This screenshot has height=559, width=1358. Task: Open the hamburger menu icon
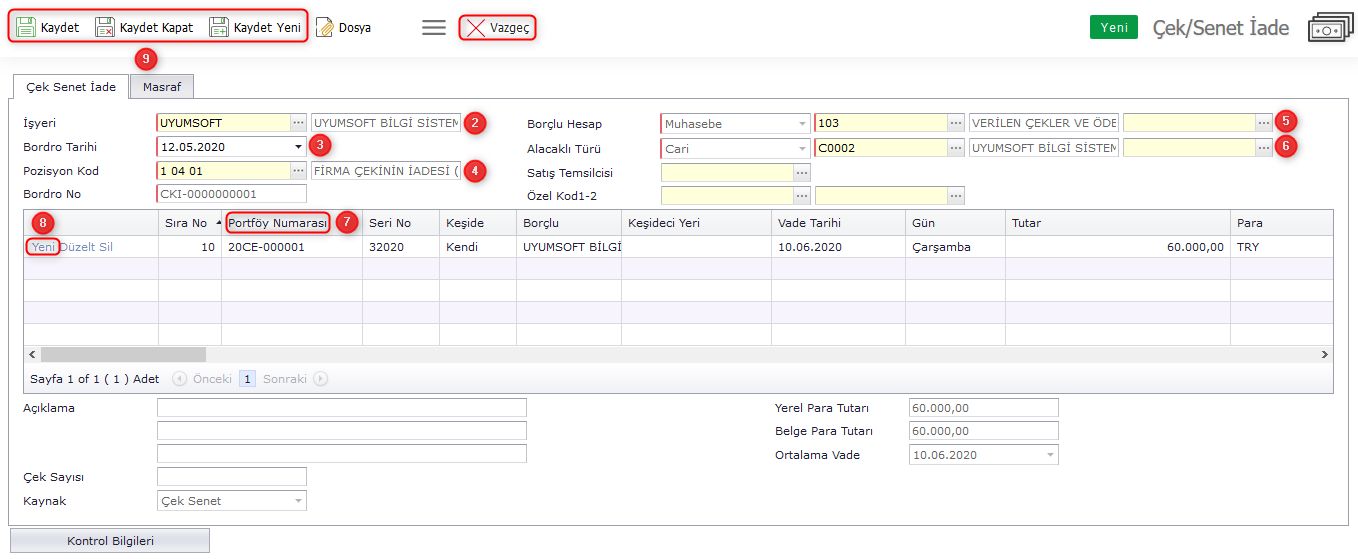point(434,28)
